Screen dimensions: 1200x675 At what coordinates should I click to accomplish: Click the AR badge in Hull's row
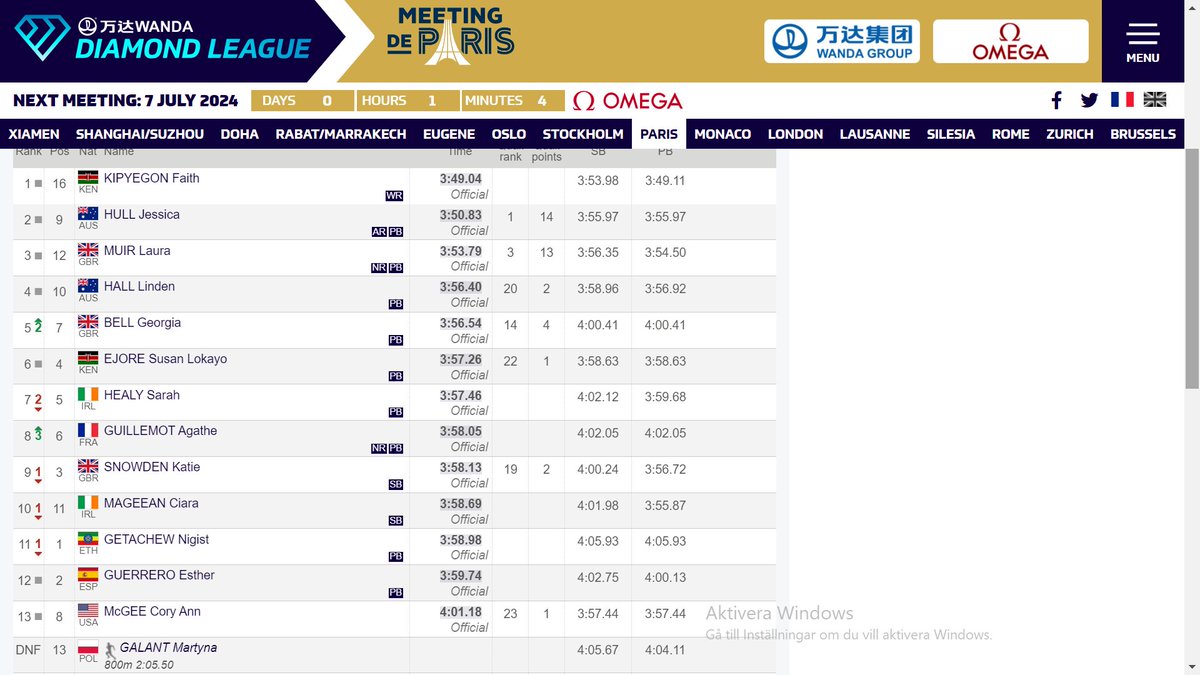tap(379, 232)
